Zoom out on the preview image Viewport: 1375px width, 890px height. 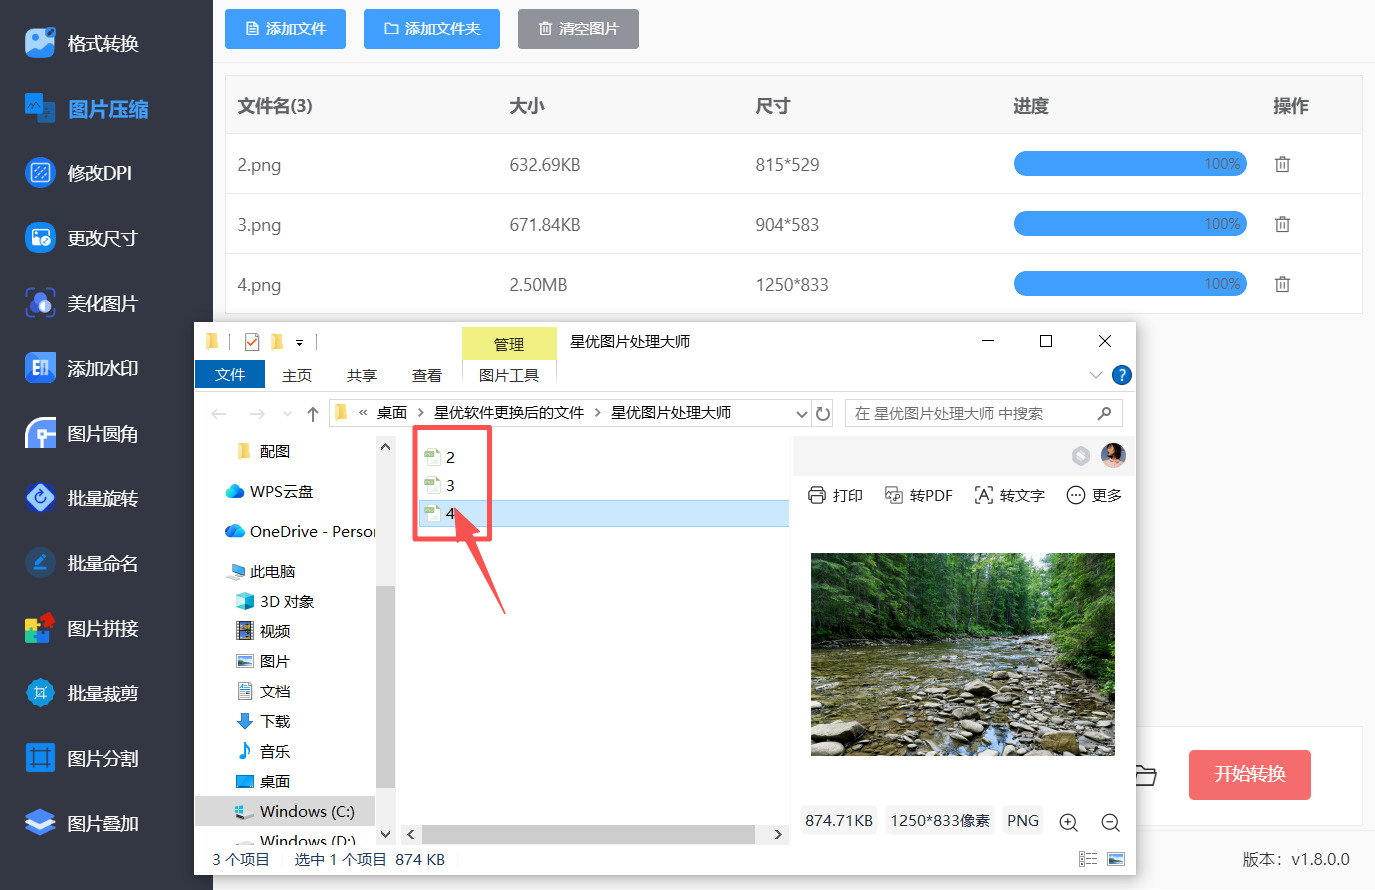[1110, 822]
